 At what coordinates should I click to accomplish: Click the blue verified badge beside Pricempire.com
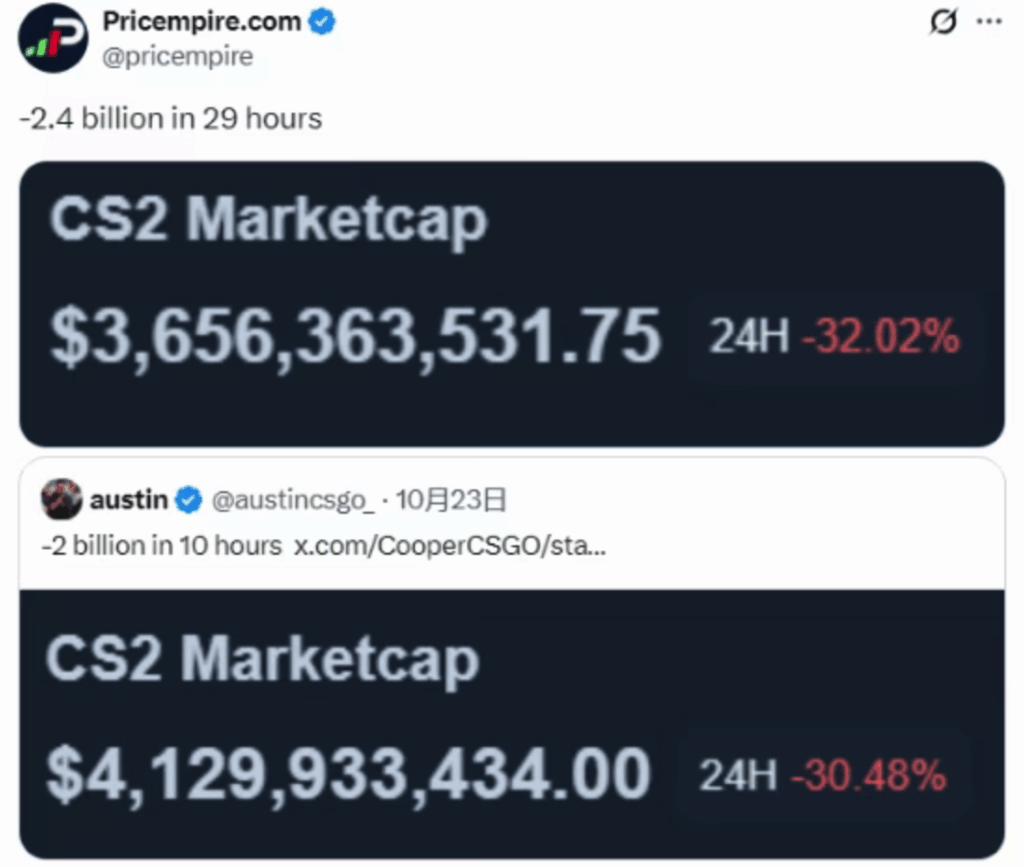(x=322, y=22)
